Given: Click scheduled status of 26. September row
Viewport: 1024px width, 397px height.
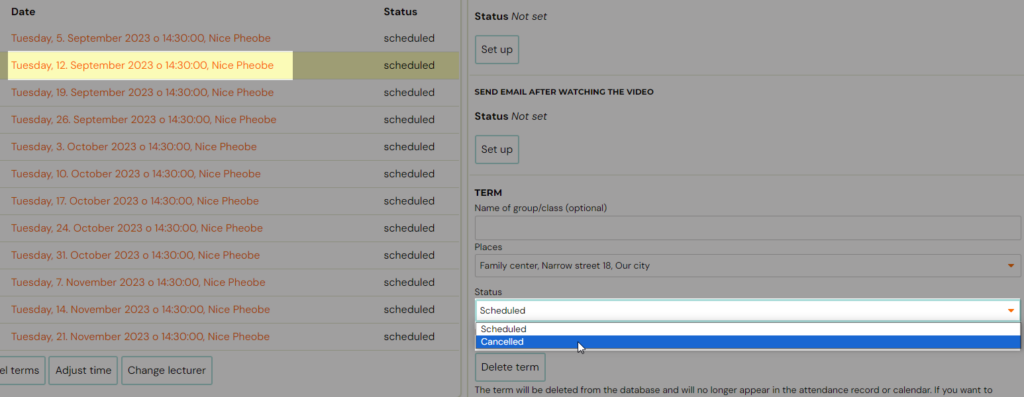Looking at the screenshot, I should [409, 120].
